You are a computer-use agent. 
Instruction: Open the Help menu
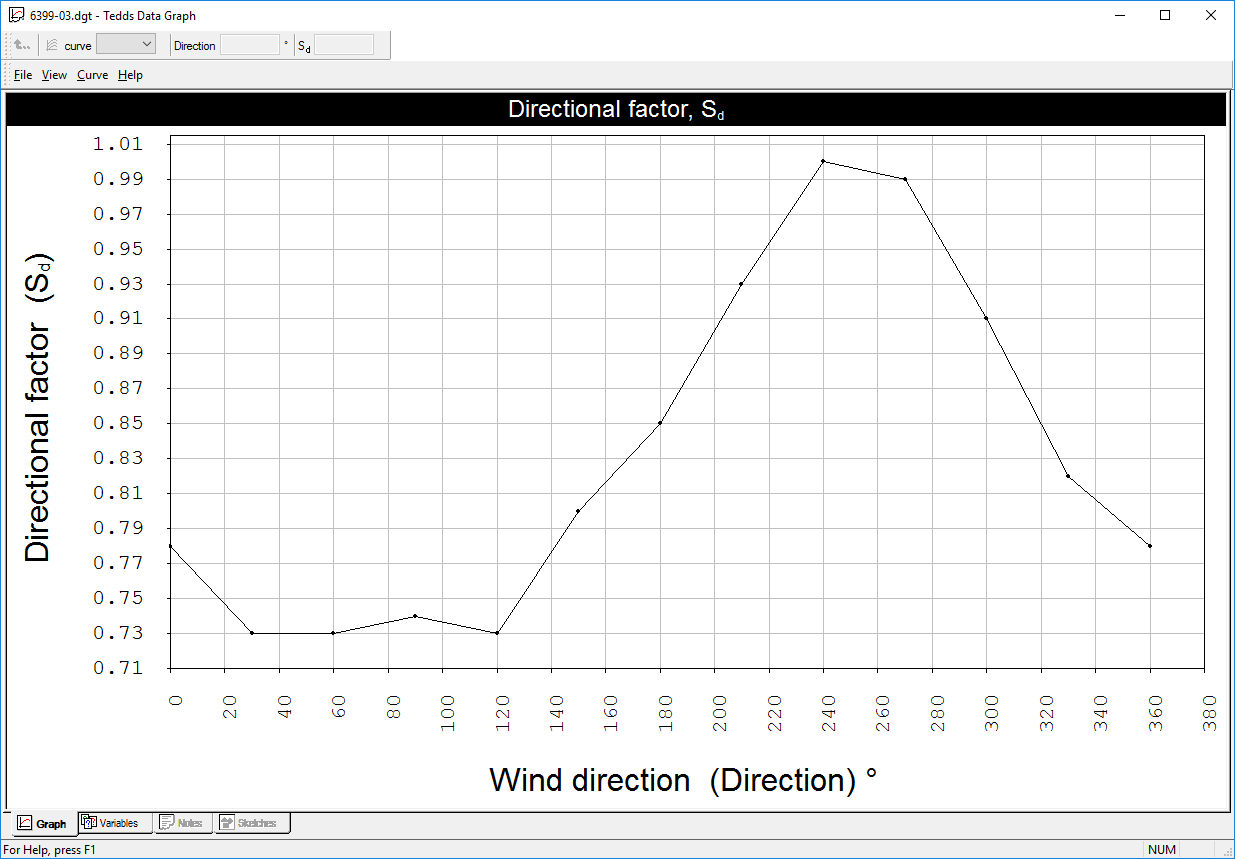click(129, 74)
